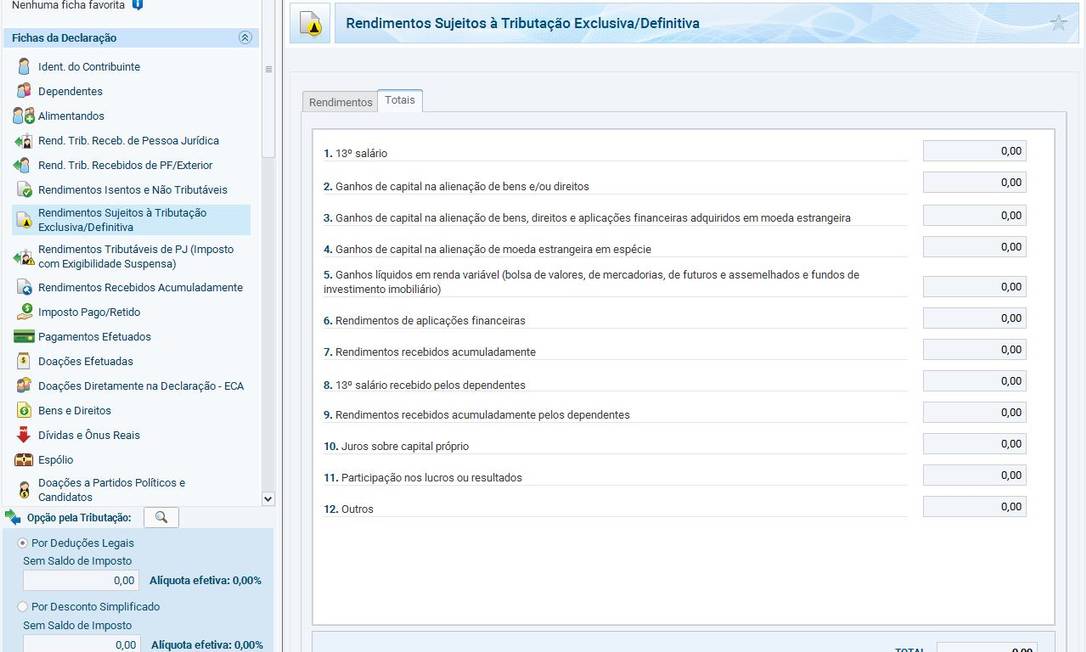Click the Dependentes icon in sidebar
This screenshot has height=652, width=1086.
point(24,91)
